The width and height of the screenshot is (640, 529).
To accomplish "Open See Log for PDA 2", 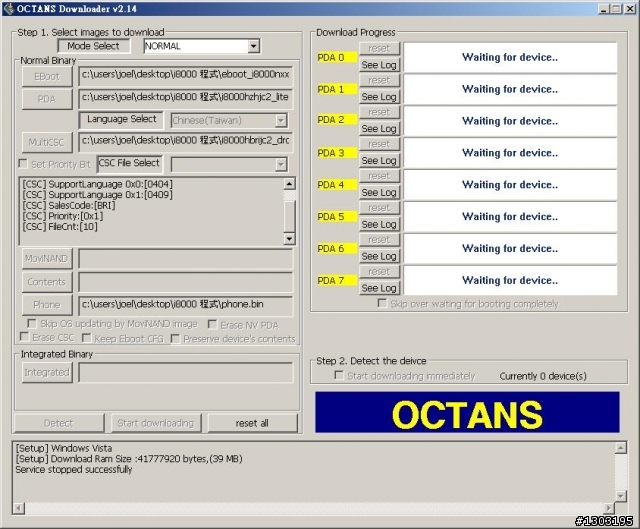I will [x=379, y=129].
